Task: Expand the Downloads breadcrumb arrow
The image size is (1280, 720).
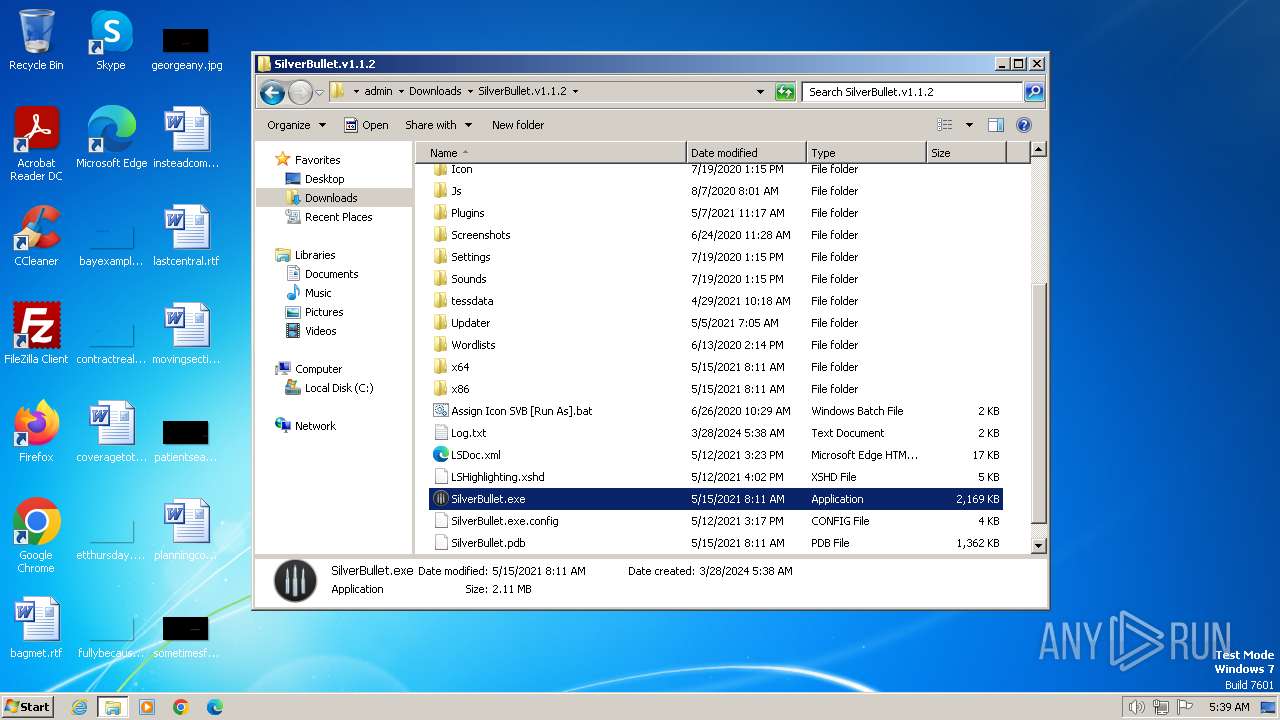Action: [470, 91]
